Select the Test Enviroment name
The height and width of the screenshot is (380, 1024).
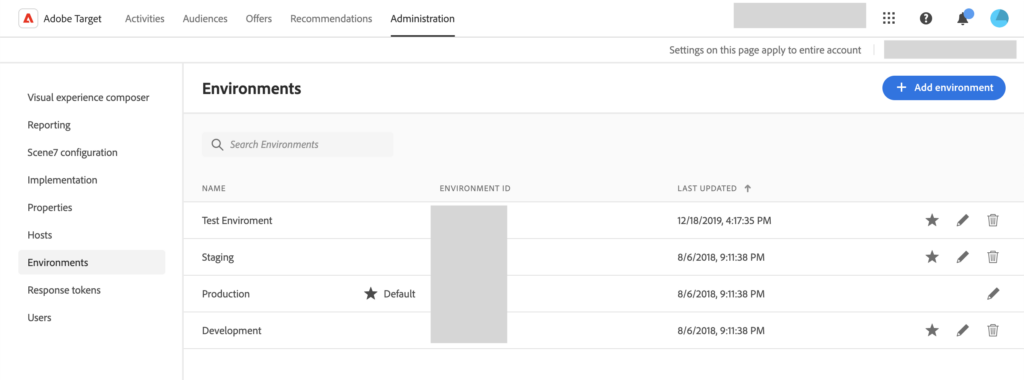click(x=237, y=221)
